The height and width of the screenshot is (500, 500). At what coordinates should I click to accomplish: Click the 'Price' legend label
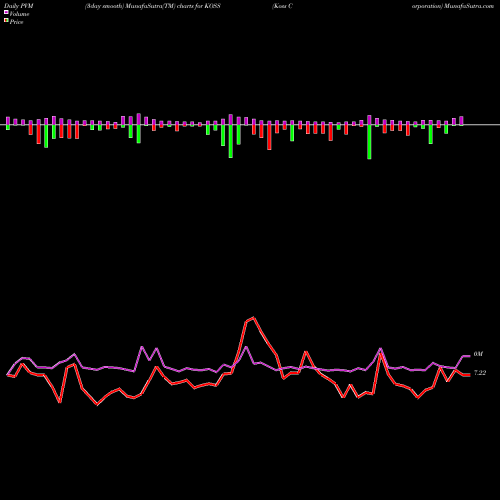(x=16, y=22)
